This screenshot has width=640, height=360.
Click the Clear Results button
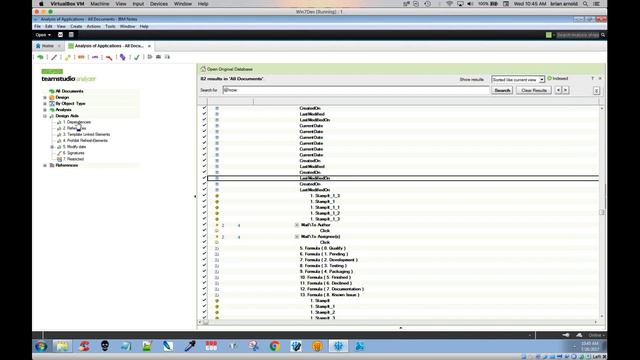click(x=533, y=90)
